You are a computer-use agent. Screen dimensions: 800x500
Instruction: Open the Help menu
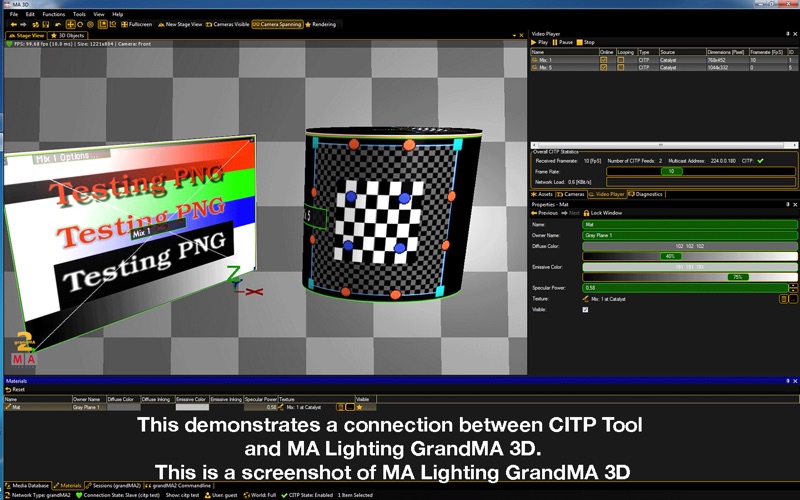(x=117, y=14)
